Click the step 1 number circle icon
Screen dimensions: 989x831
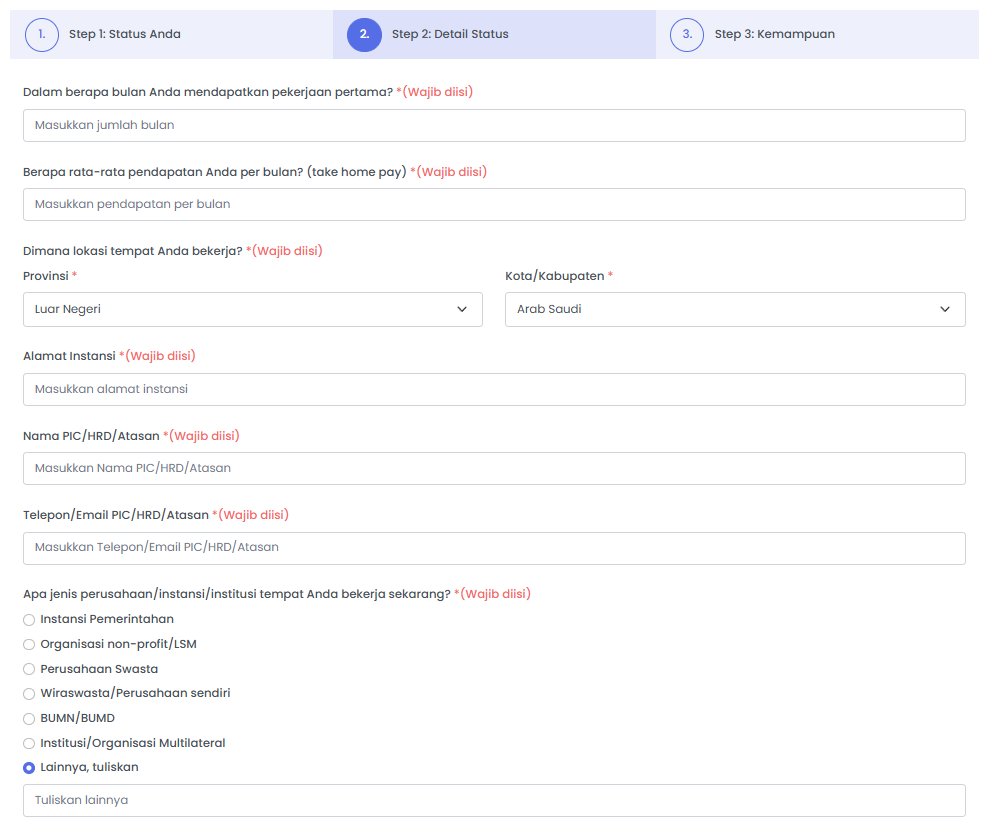coord(42,34)
